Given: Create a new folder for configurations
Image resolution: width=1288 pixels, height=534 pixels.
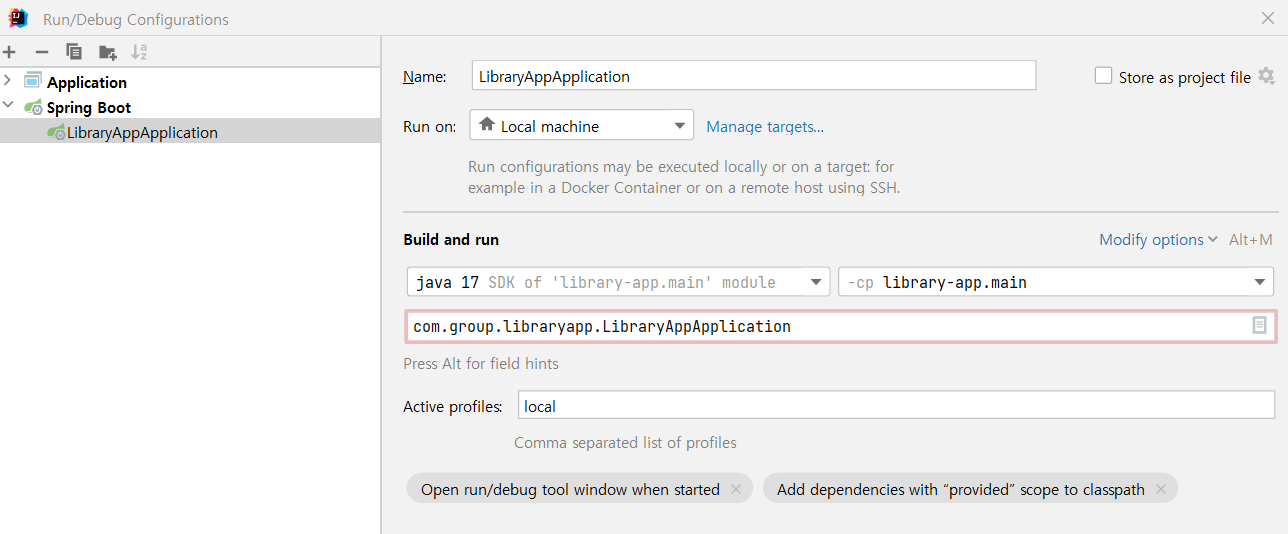Looking at the screenshot, I should click(x=107, y=52).
